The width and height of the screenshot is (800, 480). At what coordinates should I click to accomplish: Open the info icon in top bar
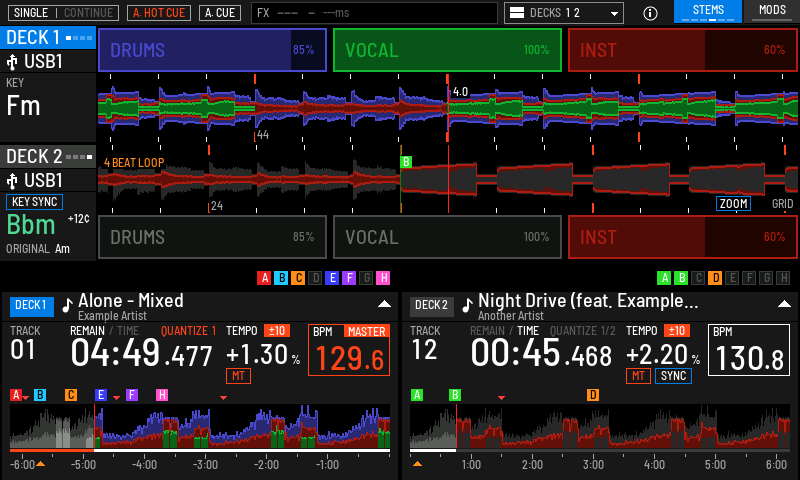click(x=650, y=13)
